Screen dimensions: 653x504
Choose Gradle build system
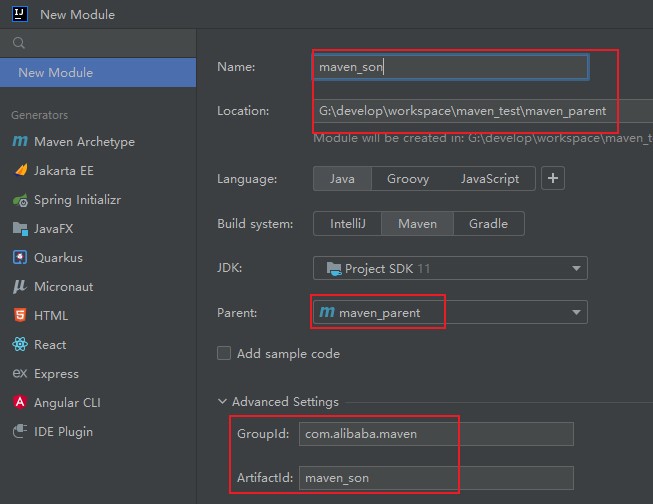pyautogui.click(x=488, y=224)
